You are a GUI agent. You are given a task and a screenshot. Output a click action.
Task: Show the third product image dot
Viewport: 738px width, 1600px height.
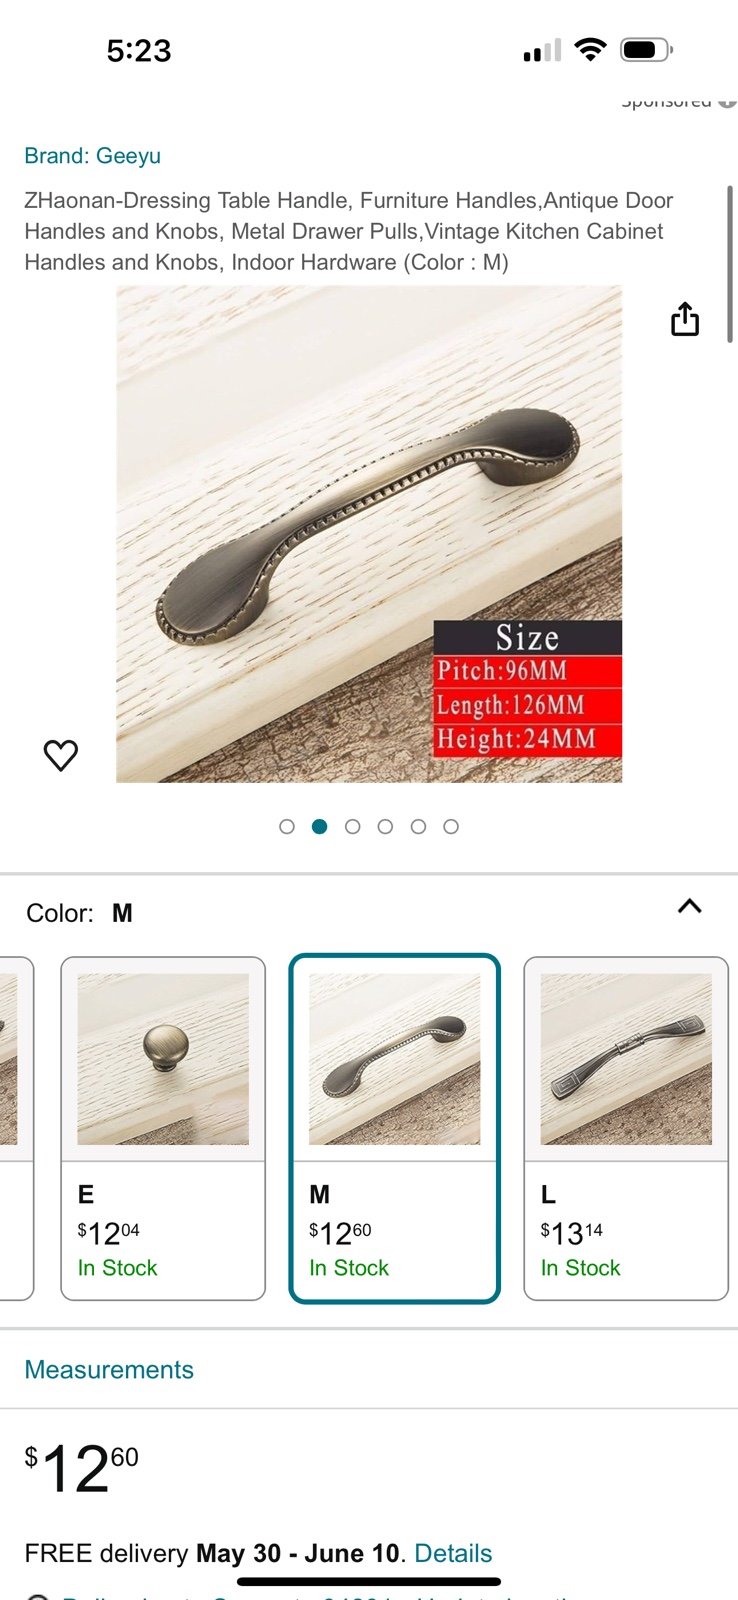click(x=352, y=827)
